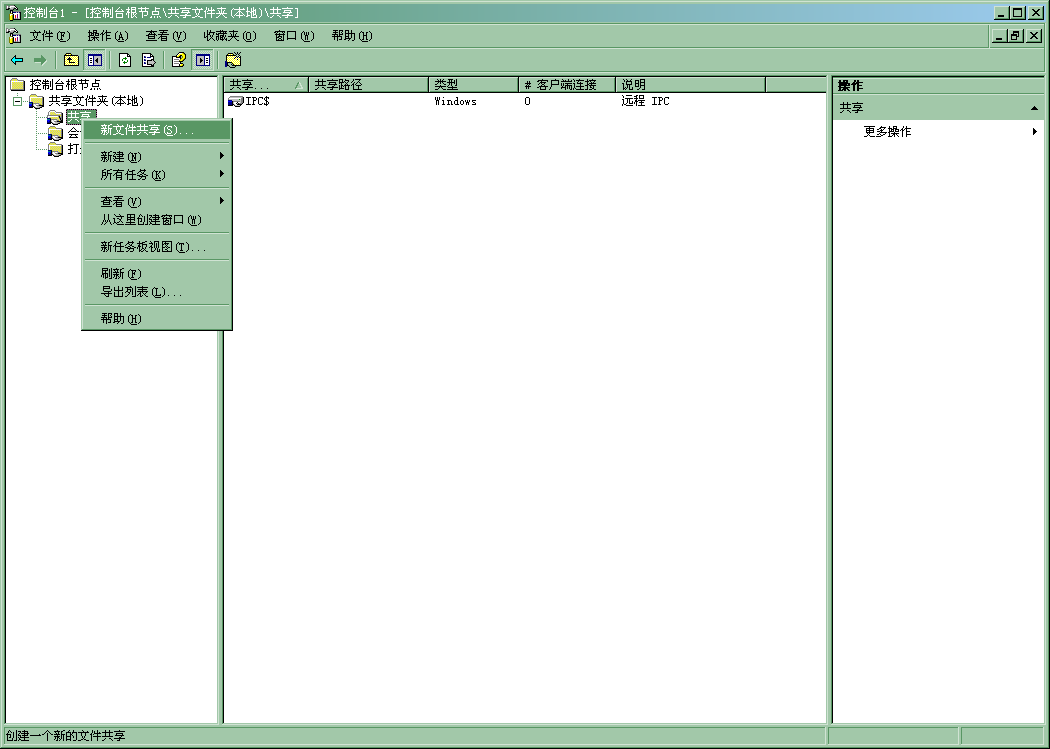Open the 操作(A) menu in menu bar
The width and height of the screenshot is (1050, 749).
(108, 35)
